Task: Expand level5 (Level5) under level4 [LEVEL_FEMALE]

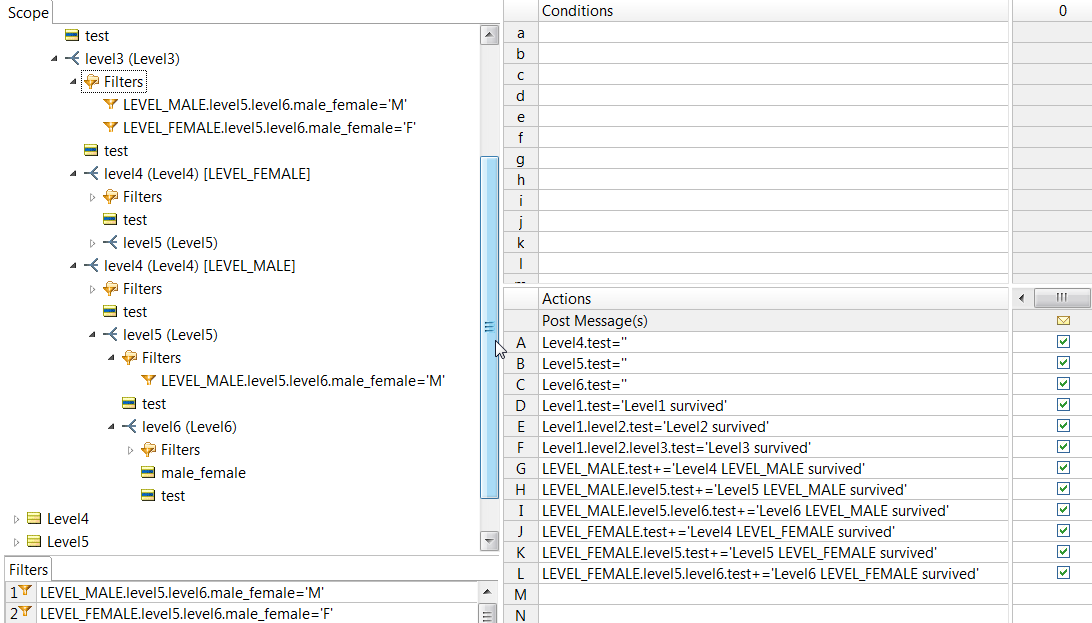Action: [x=92, y=243]
